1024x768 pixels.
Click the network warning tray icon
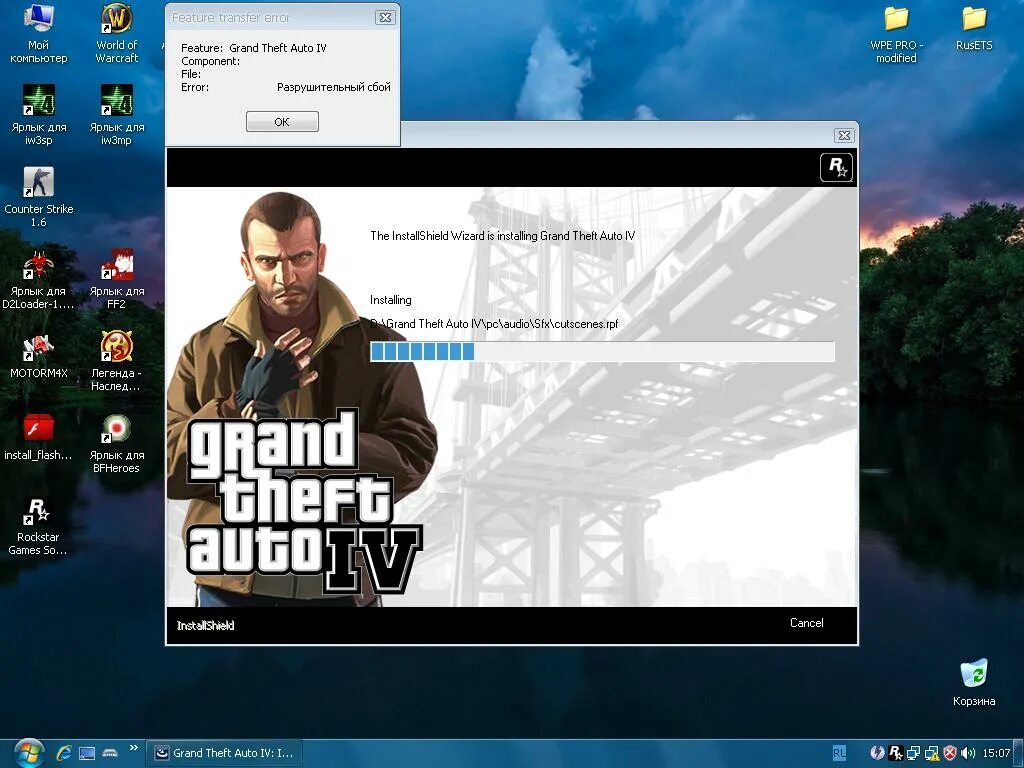(x=932, y=753)
